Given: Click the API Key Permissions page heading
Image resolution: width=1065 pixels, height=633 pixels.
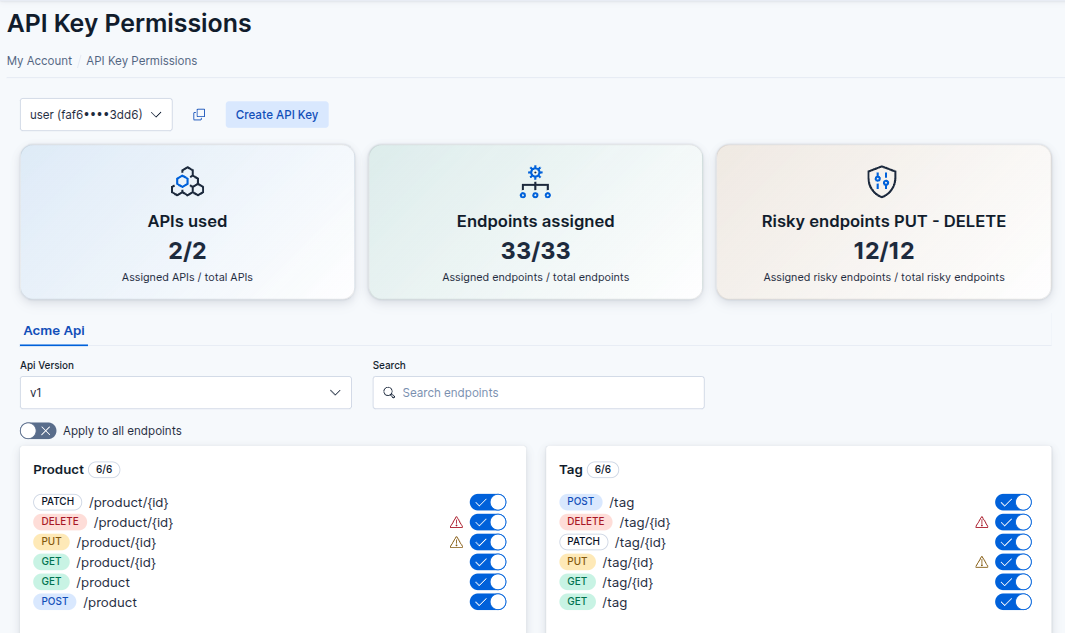Looking at the screenshot, I should pos(129,23).
